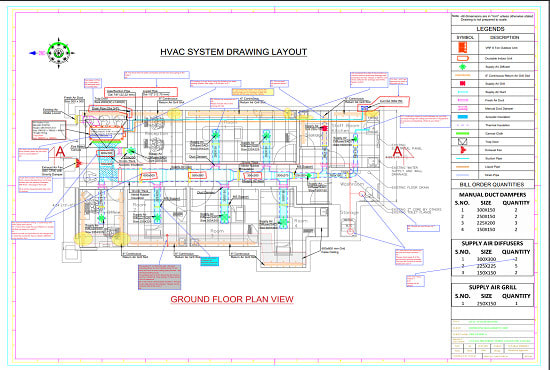Click the cyan suction pipe legend line

(463, 159)
